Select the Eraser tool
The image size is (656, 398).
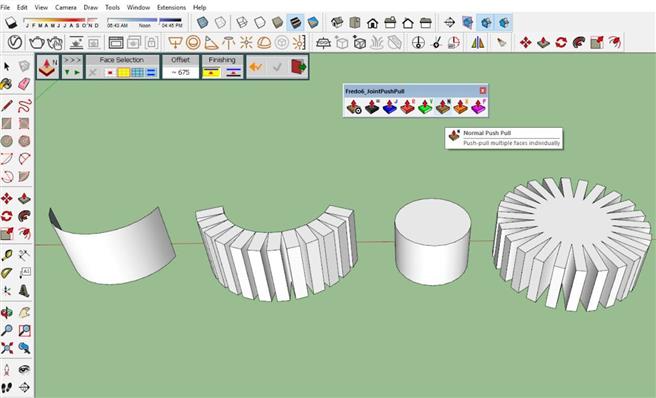click(24, 84)
